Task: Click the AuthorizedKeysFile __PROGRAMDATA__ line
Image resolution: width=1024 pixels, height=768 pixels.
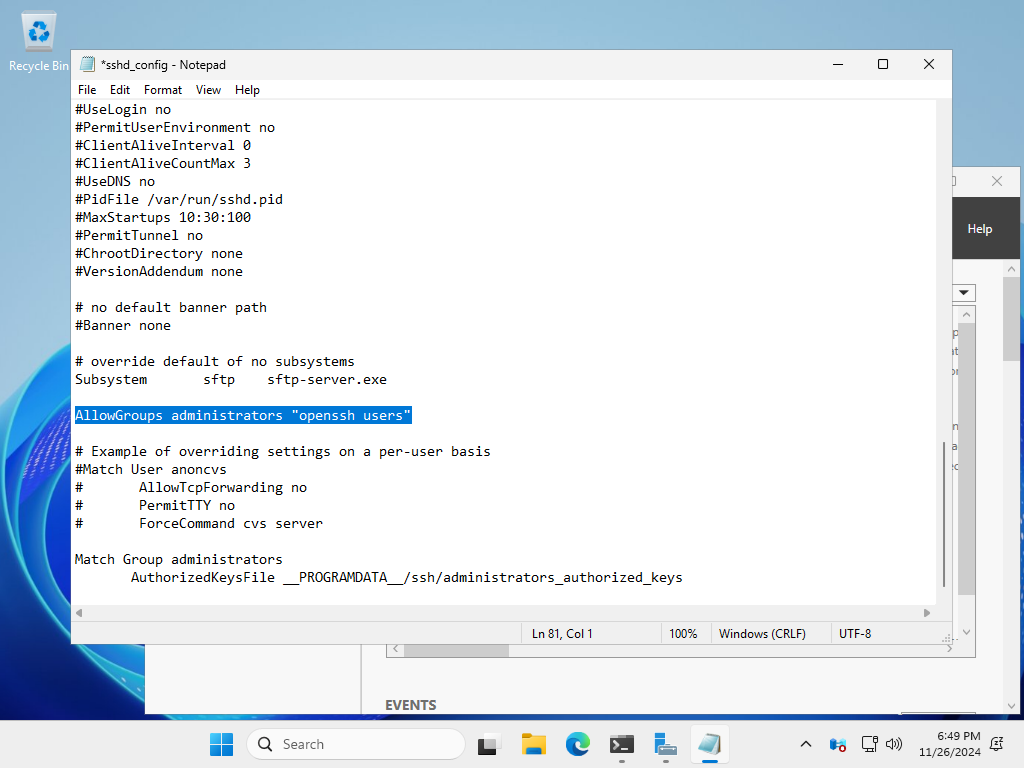Action: tap(406, 577)
